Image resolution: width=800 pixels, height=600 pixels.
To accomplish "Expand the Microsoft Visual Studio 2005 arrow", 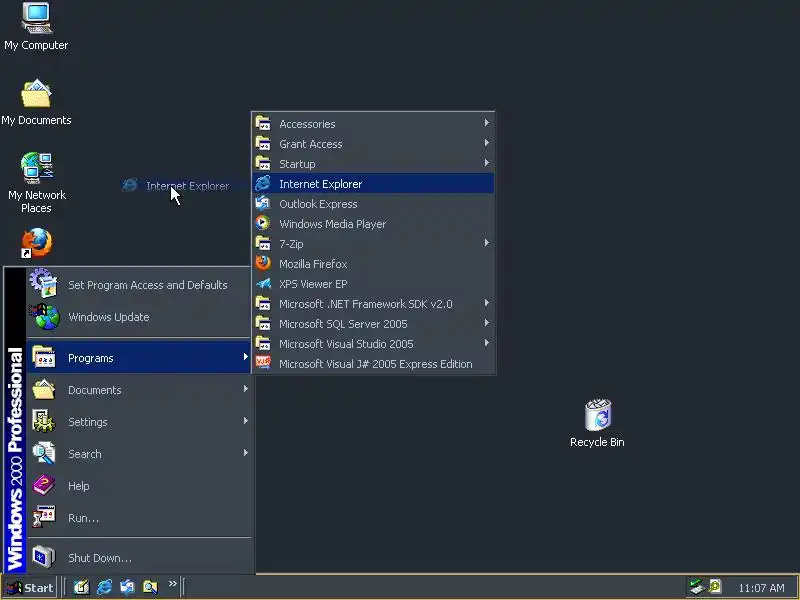I will 487,343.
